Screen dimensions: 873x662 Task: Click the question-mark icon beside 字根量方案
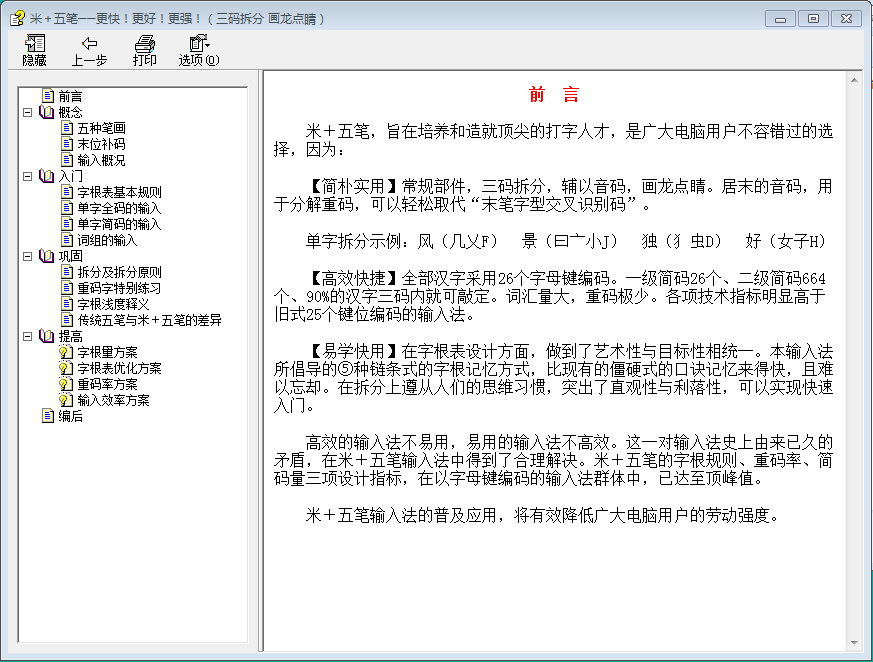(x=67, y=352)
